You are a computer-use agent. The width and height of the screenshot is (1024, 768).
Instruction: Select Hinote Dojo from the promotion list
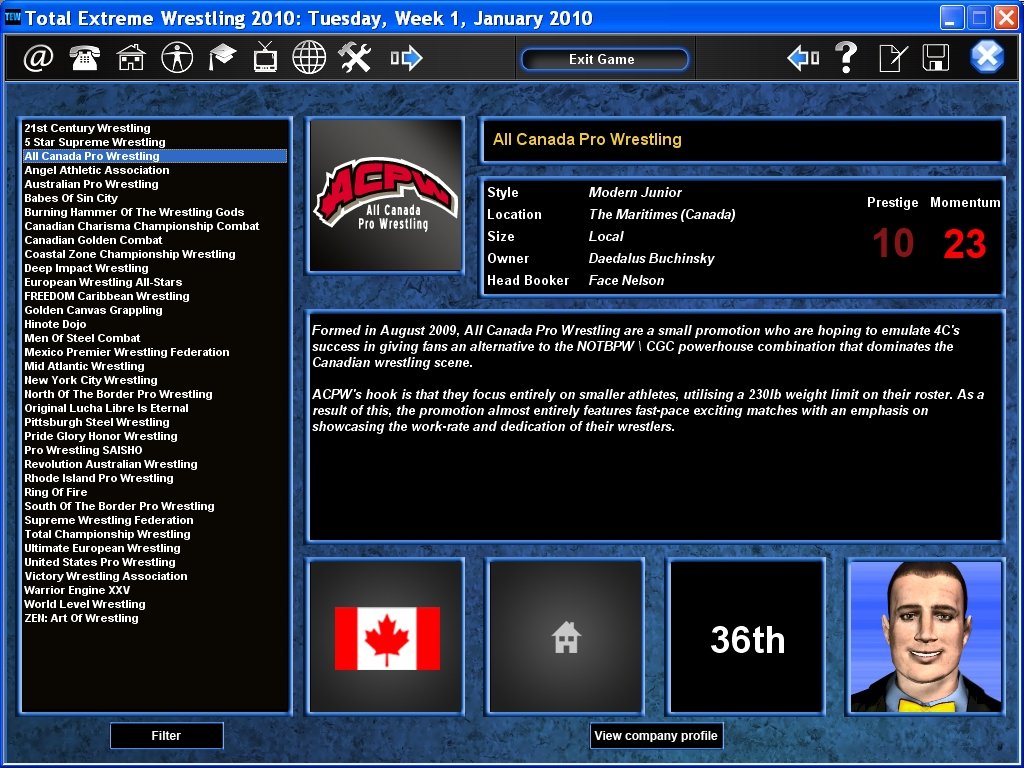(x=55, y=324)
